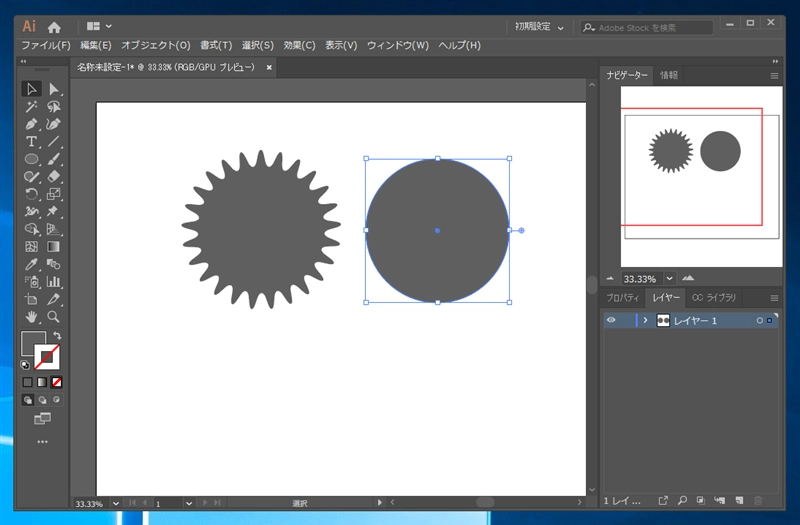Select the Rotate tool

[32, 194]
